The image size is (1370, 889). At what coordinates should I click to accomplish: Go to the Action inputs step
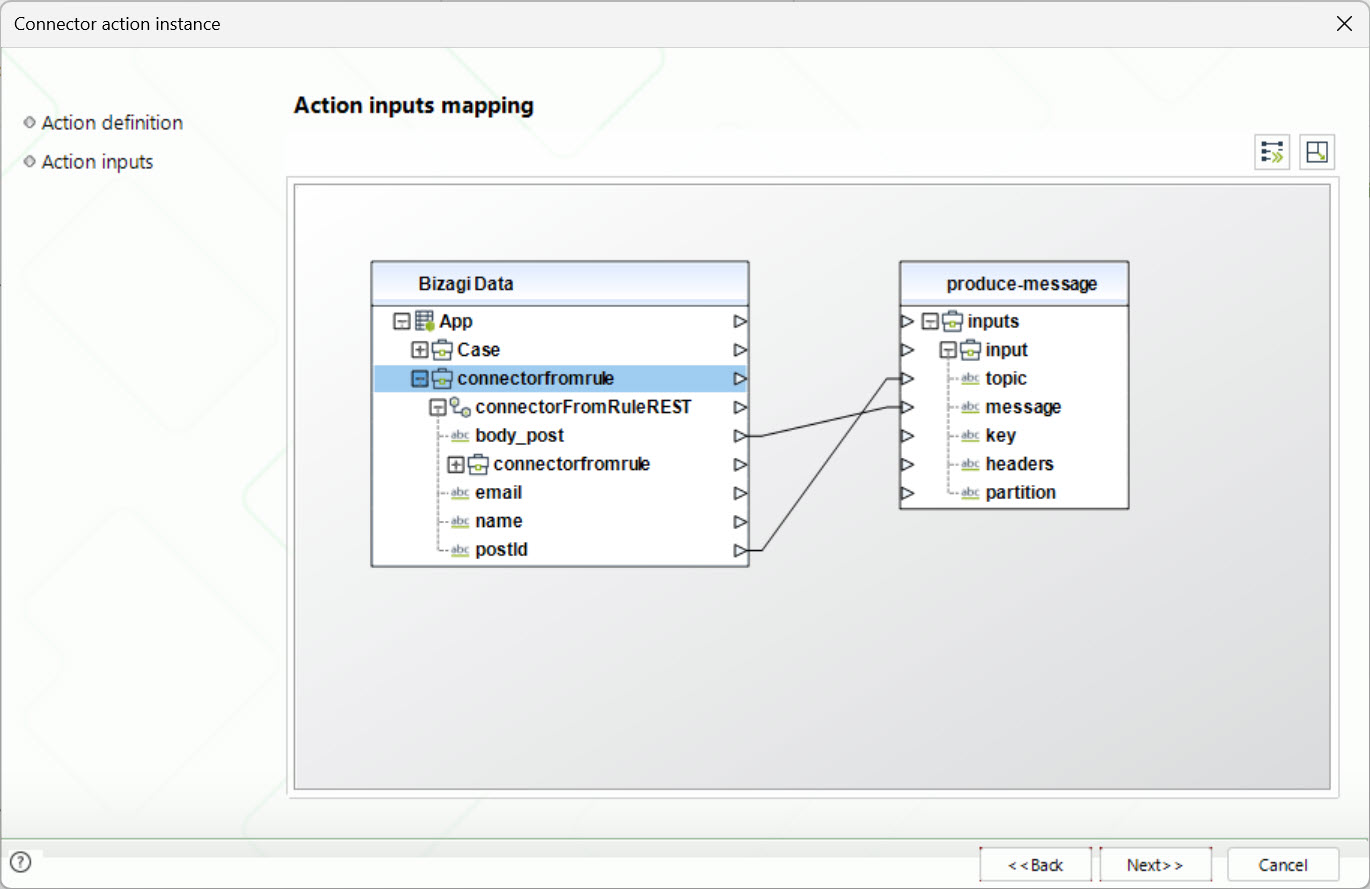pos(97,162)
